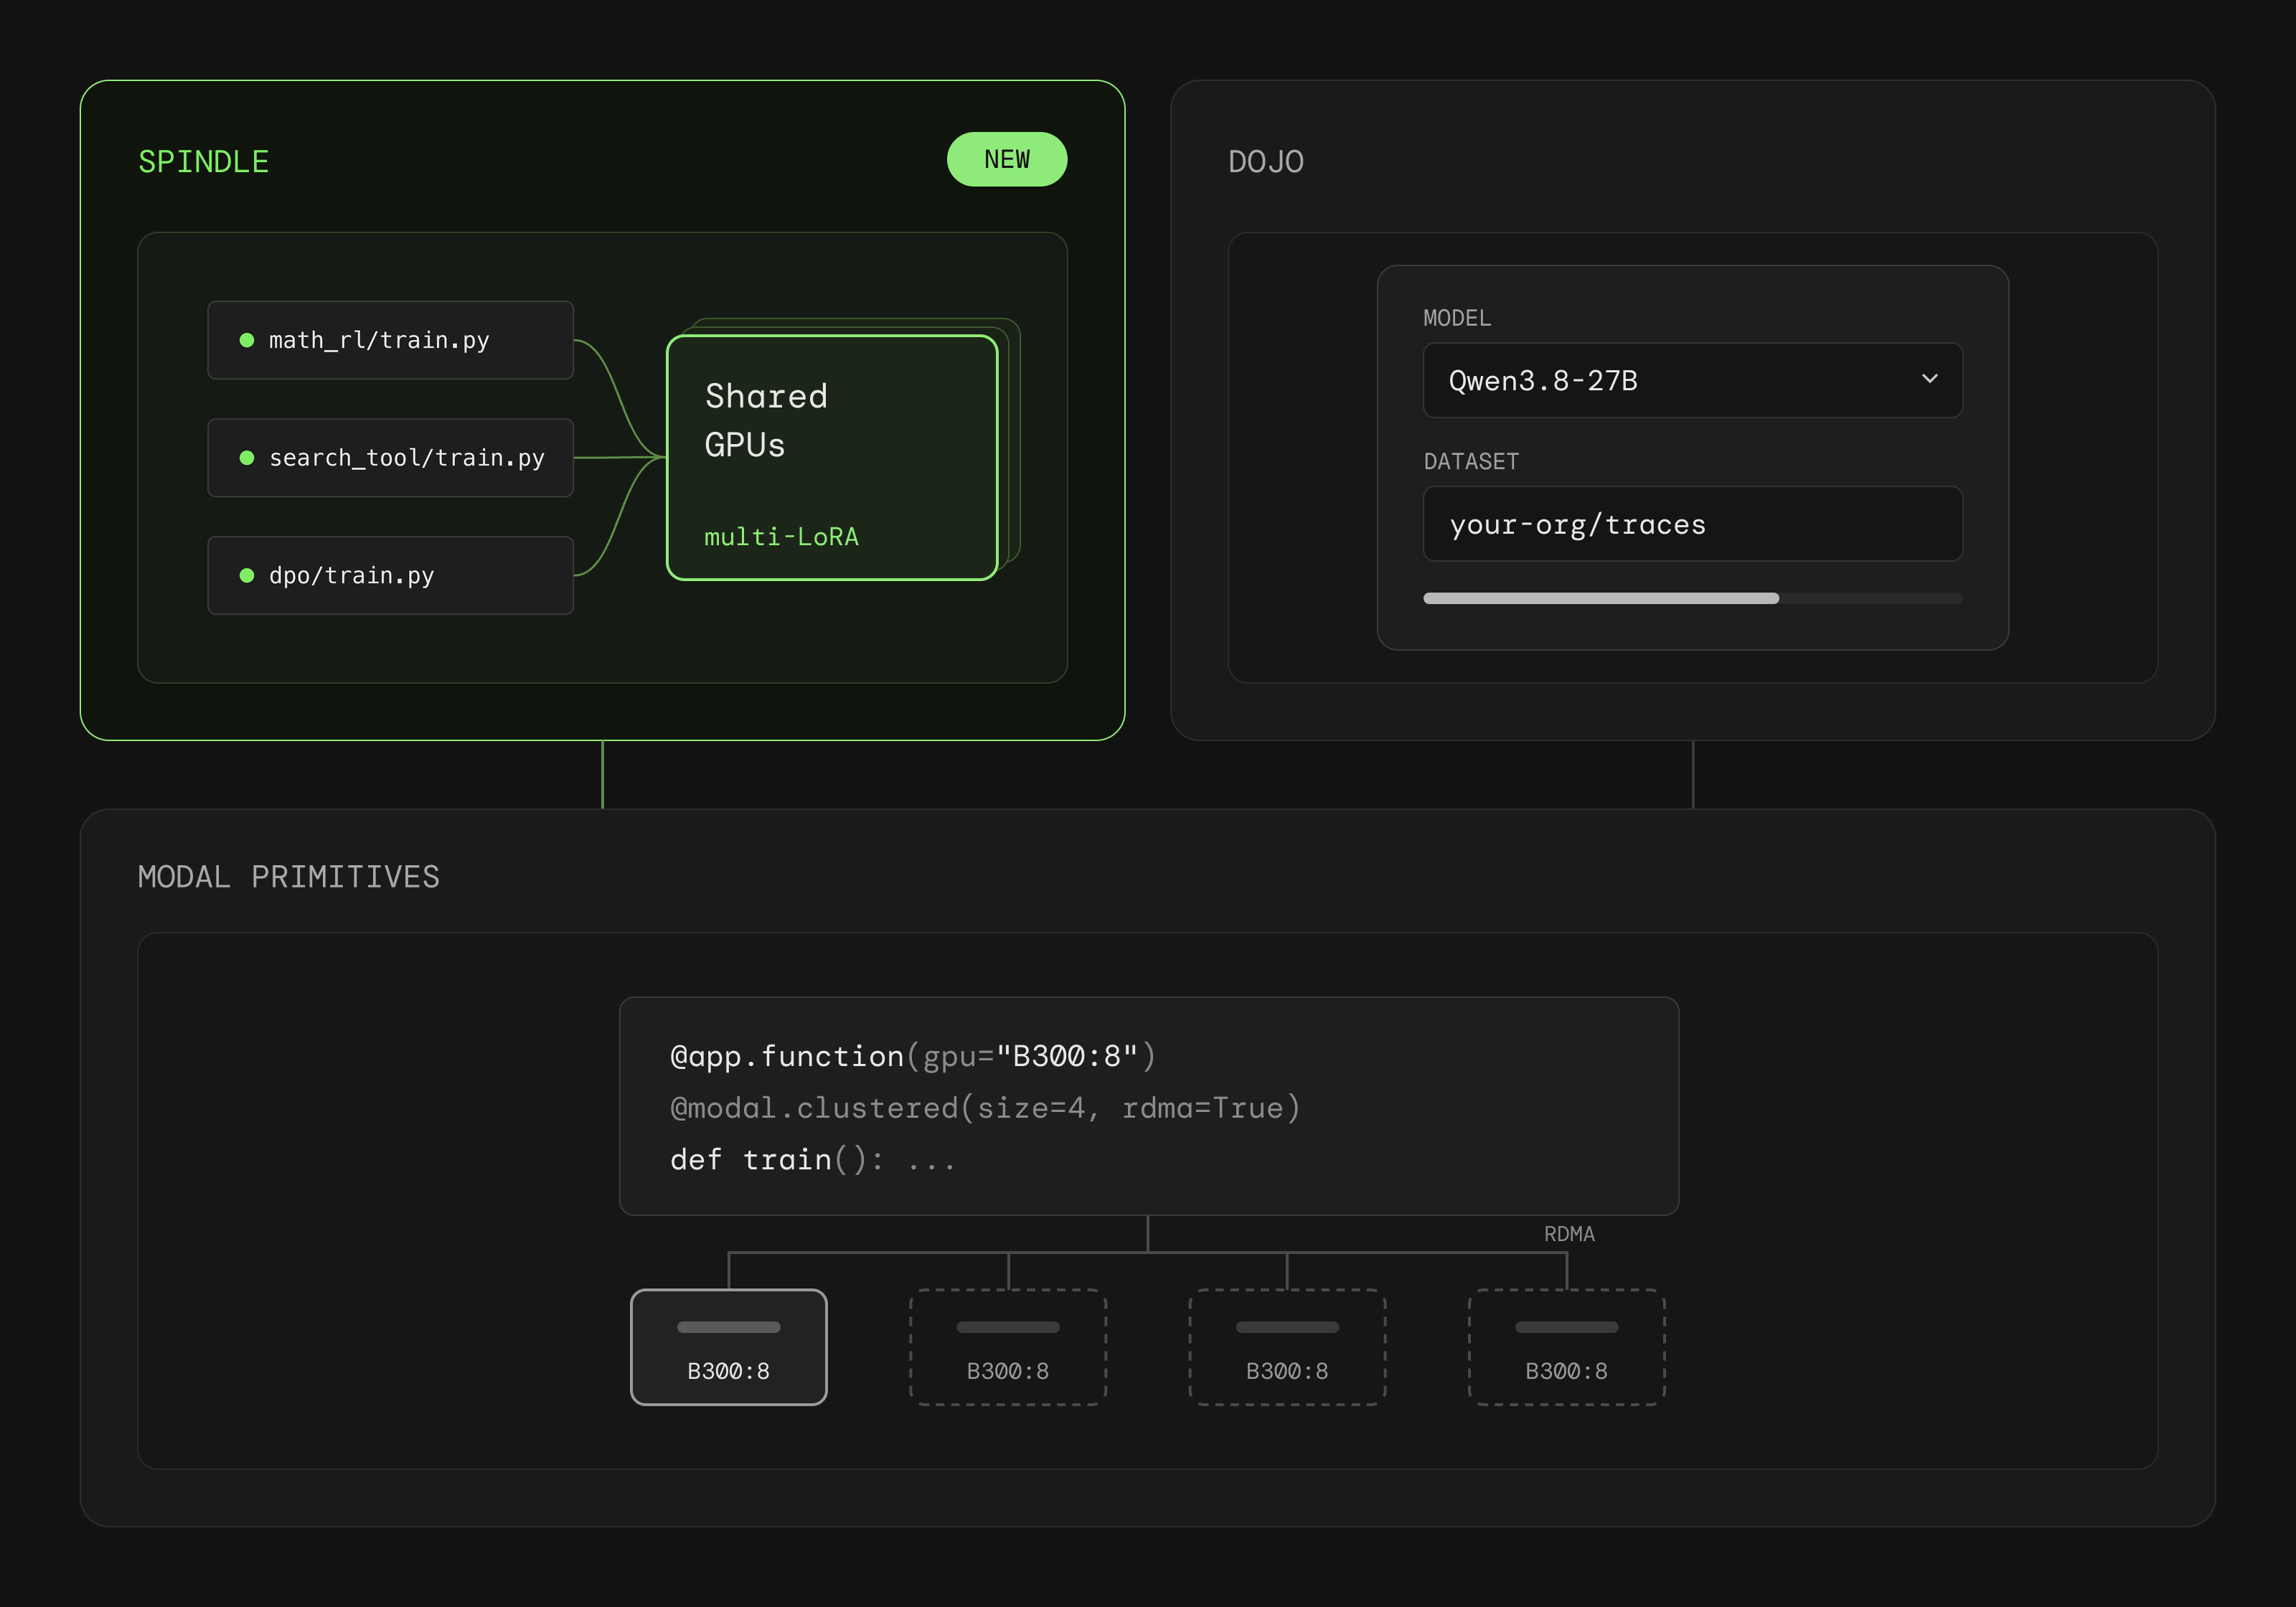Click the MODEL field label
The height and width of the screenshot is (1607, 2296).
pyautogui.click(x=1457, y=318)
